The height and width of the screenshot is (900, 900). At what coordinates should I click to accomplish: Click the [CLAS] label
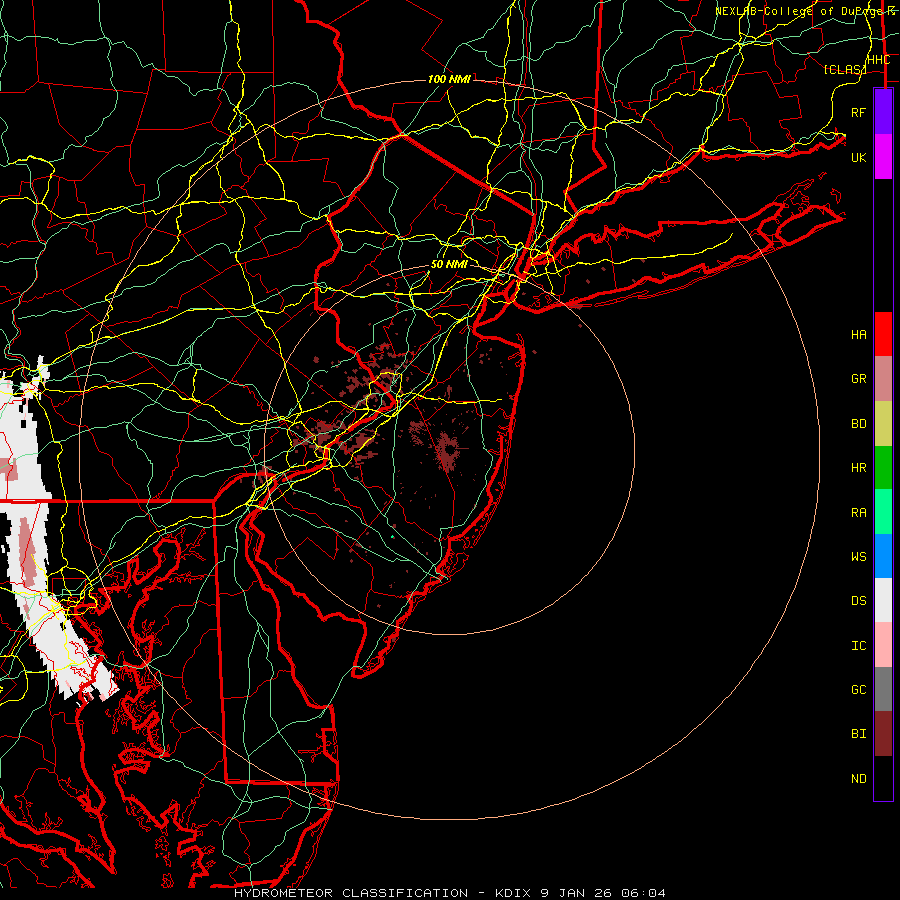(845, 69)
